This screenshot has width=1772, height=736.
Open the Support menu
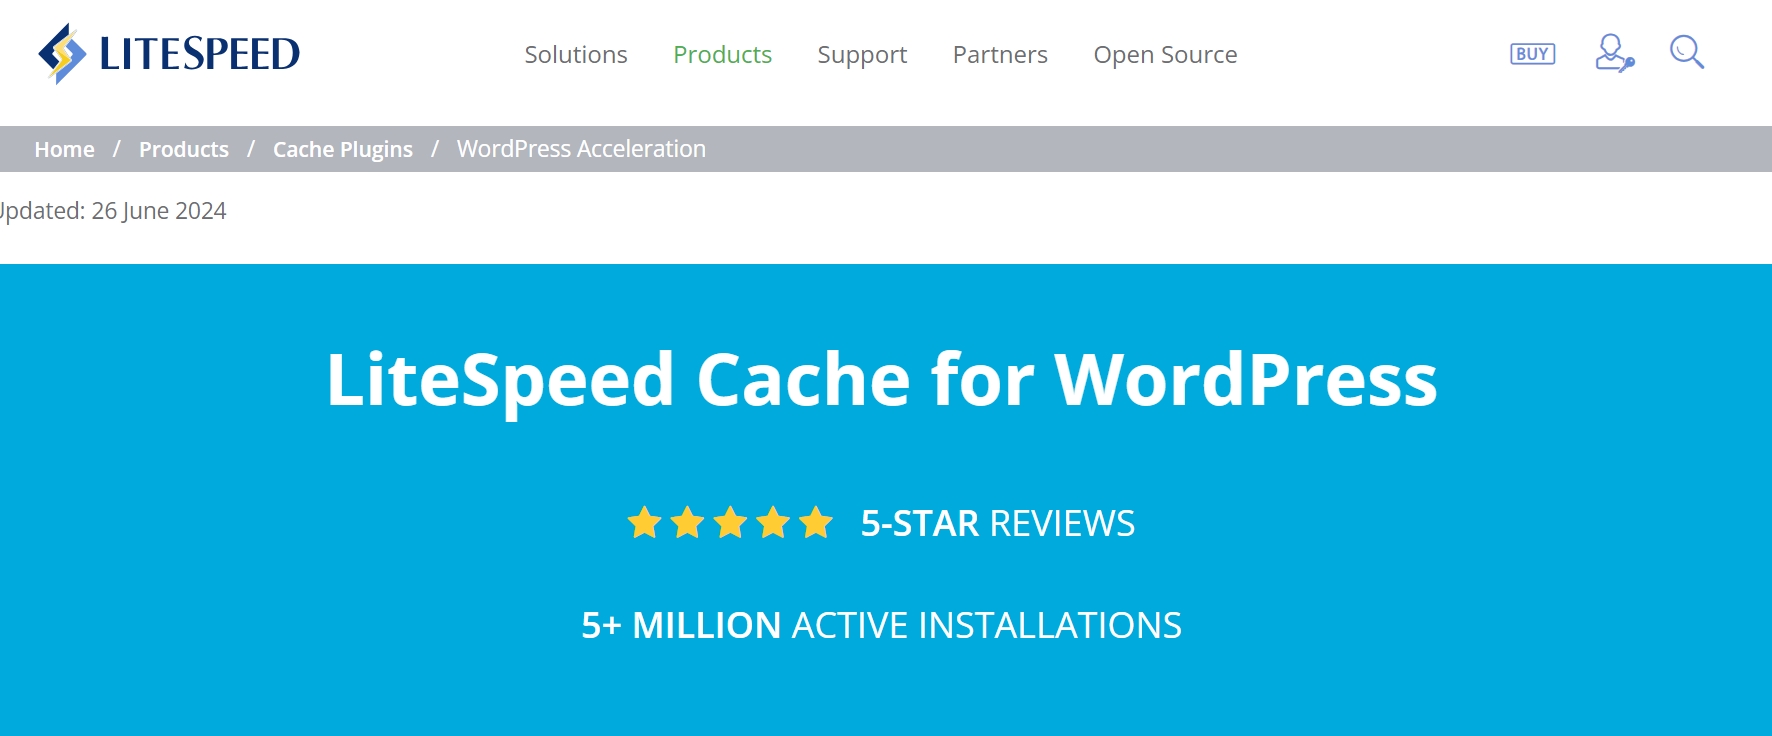coord(862,55)
